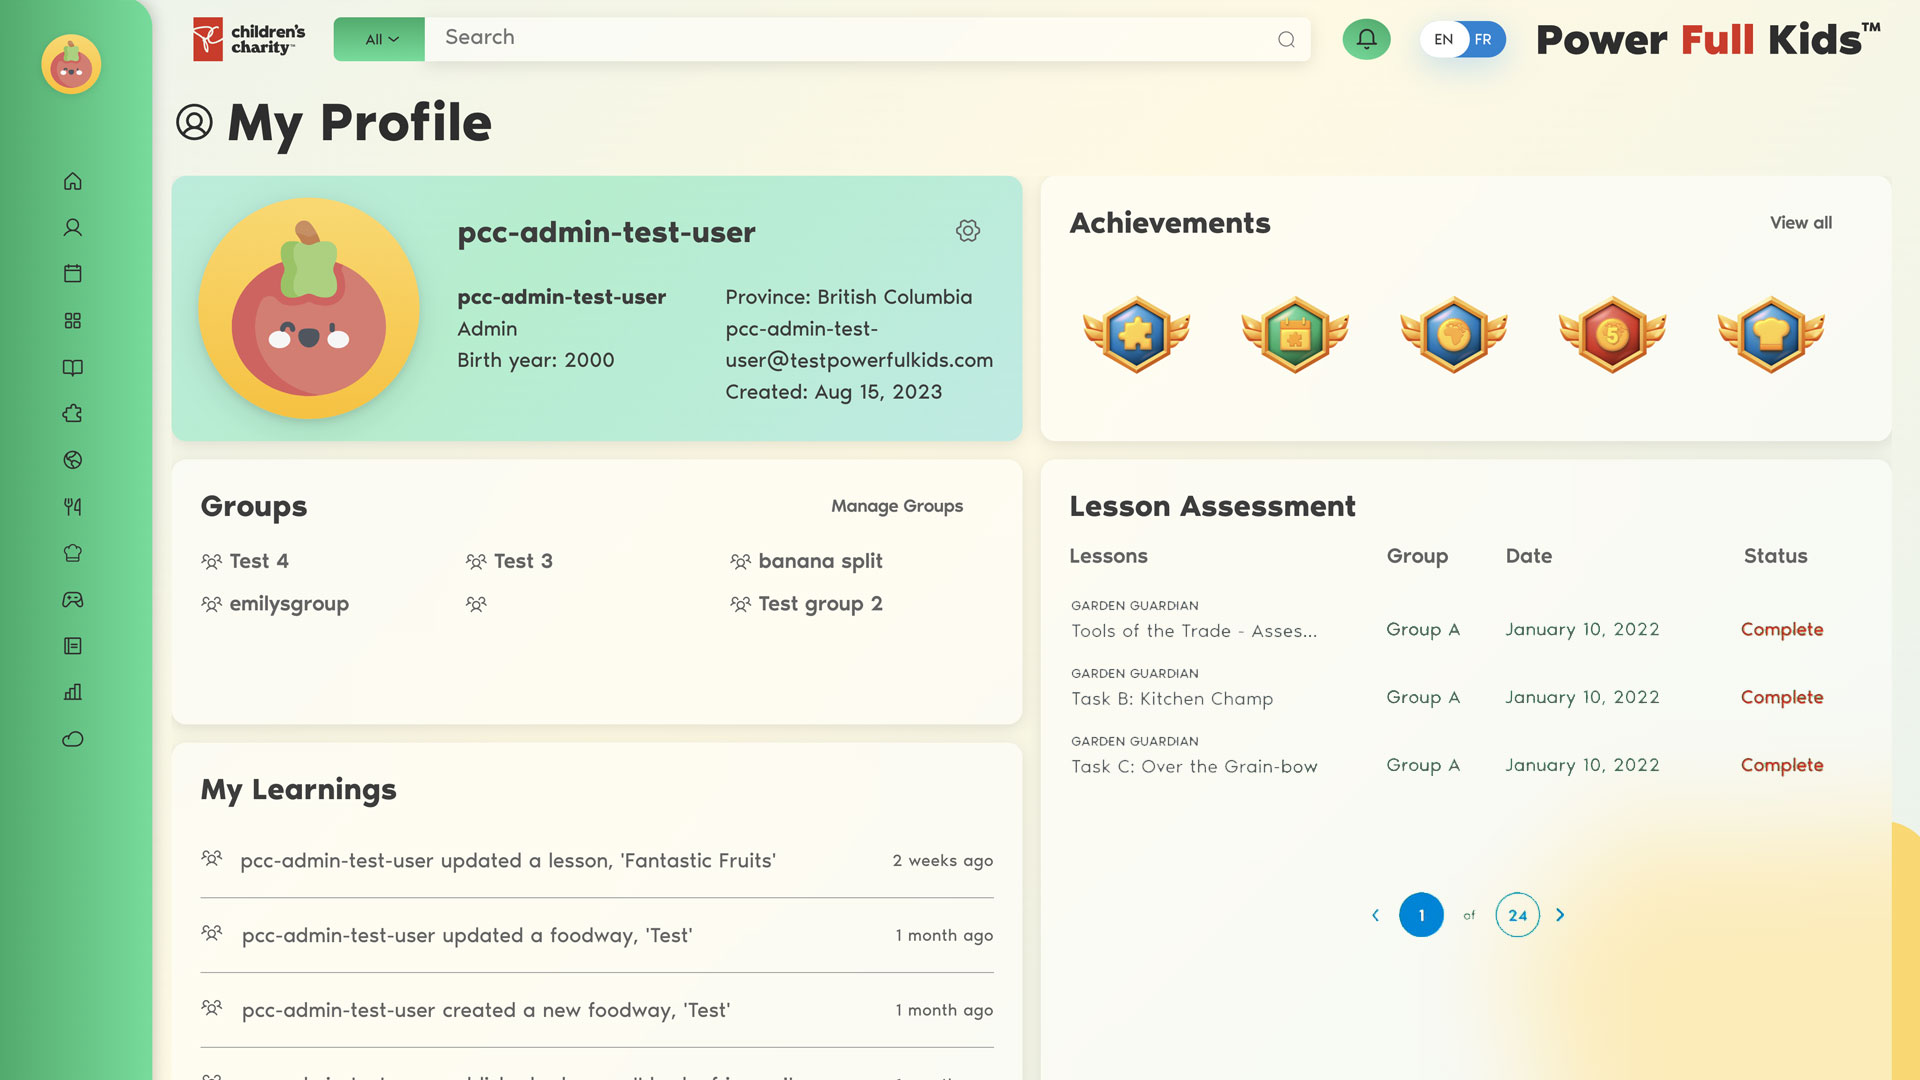Image resolution: width=1920 pixels, height=1080 pixels.
Task: Open the fork and knife sidebar icon
Action: [72, 507]
